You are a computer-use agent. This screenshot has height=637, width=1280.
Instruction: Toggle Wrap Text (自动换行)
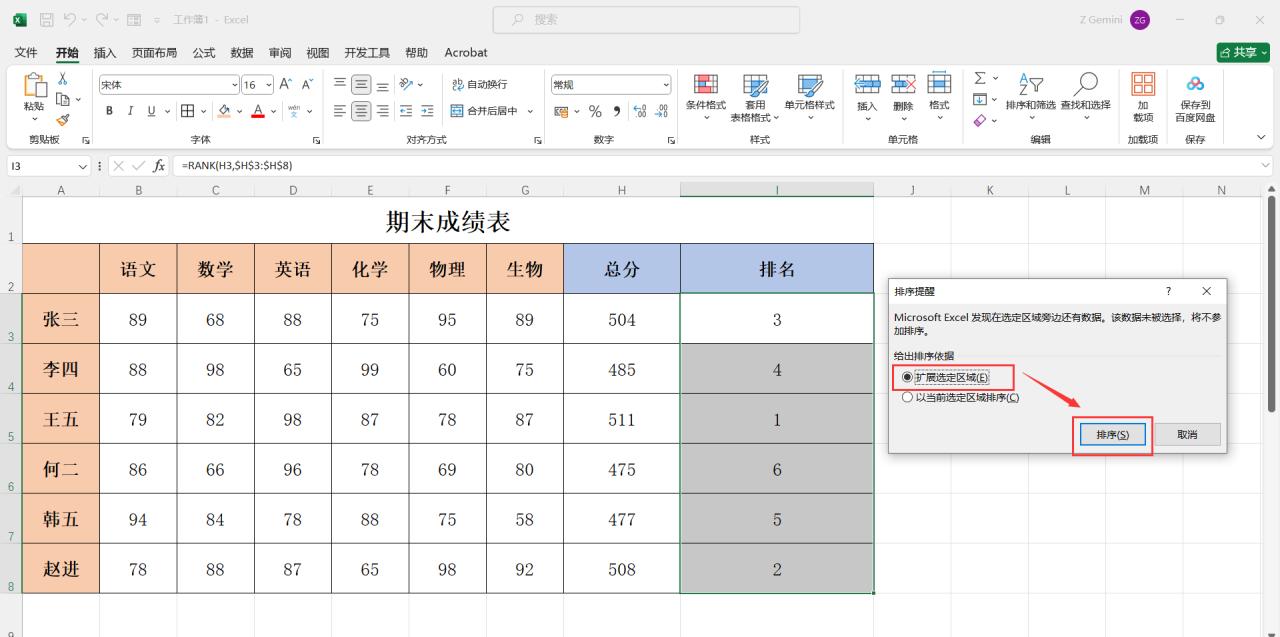point(480,85)
